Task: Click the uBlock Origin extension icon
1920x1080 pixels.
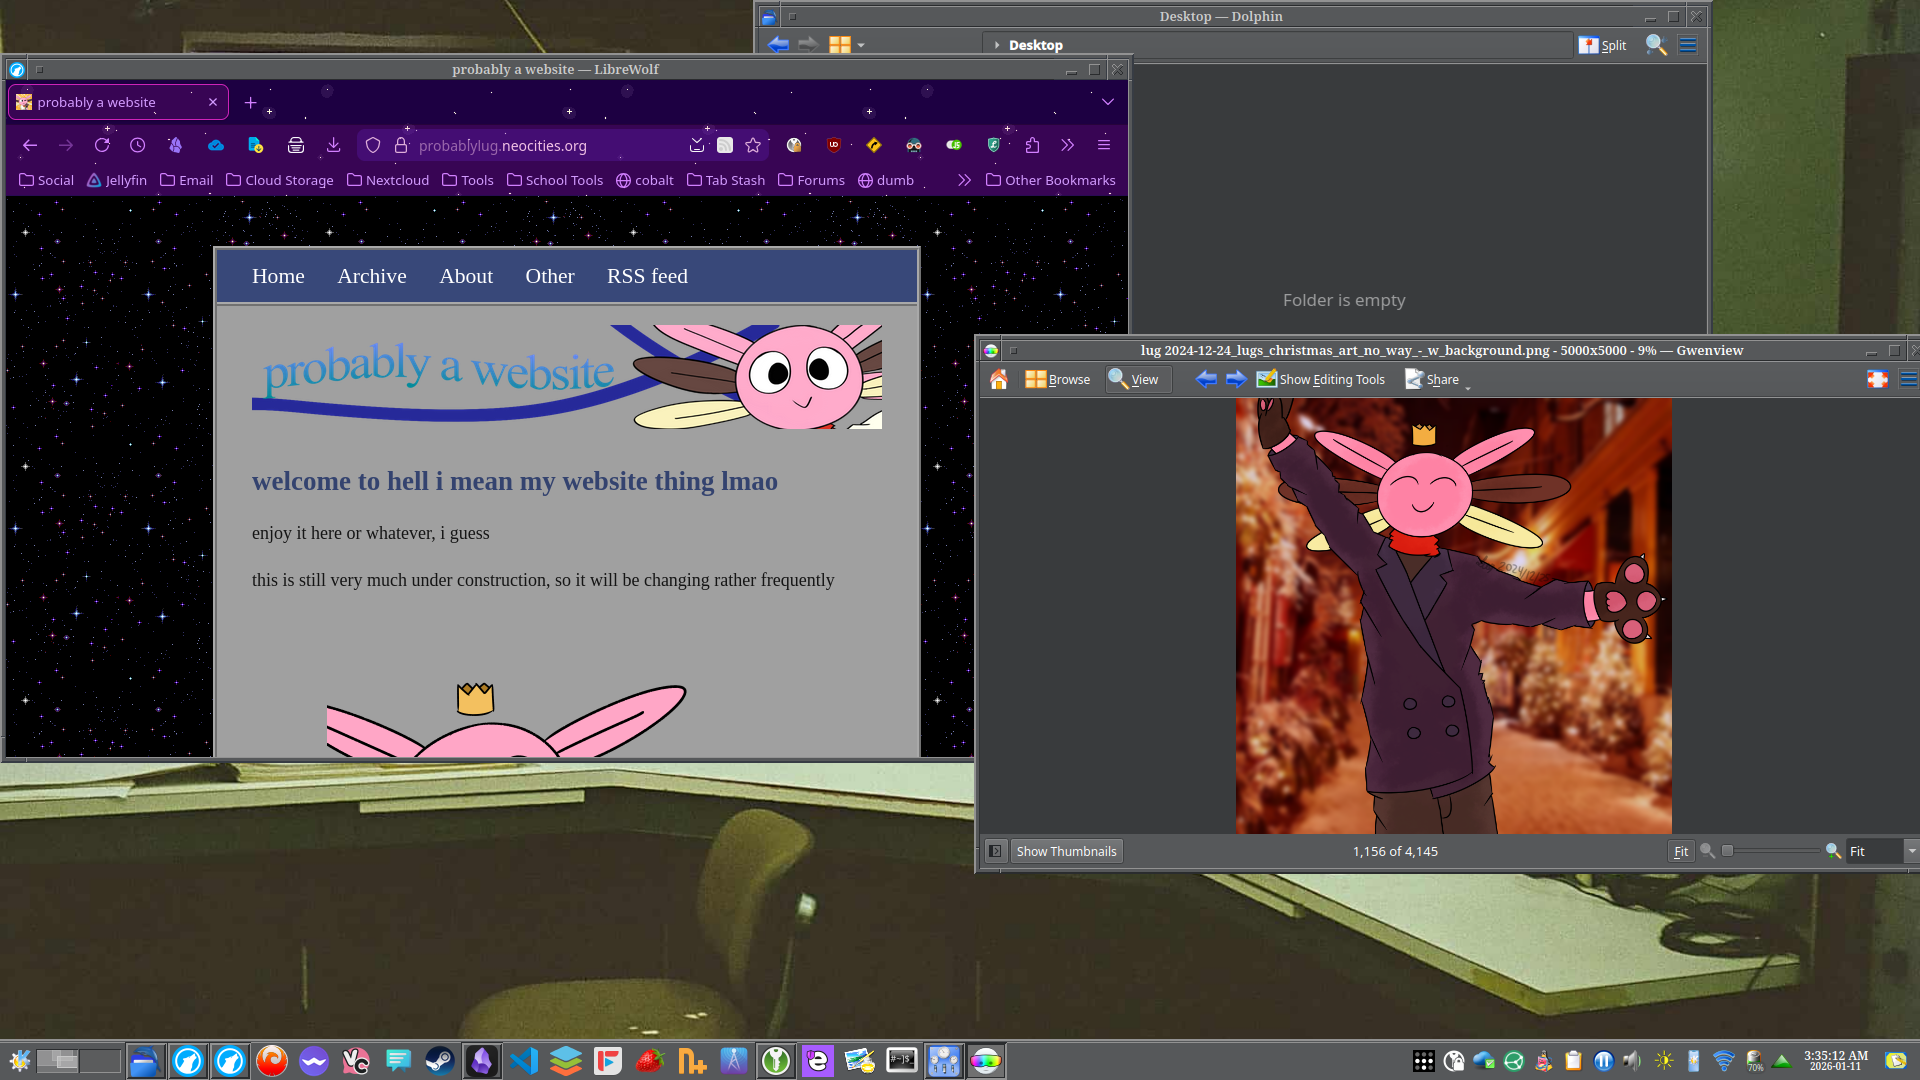Action: click(834, 146)
